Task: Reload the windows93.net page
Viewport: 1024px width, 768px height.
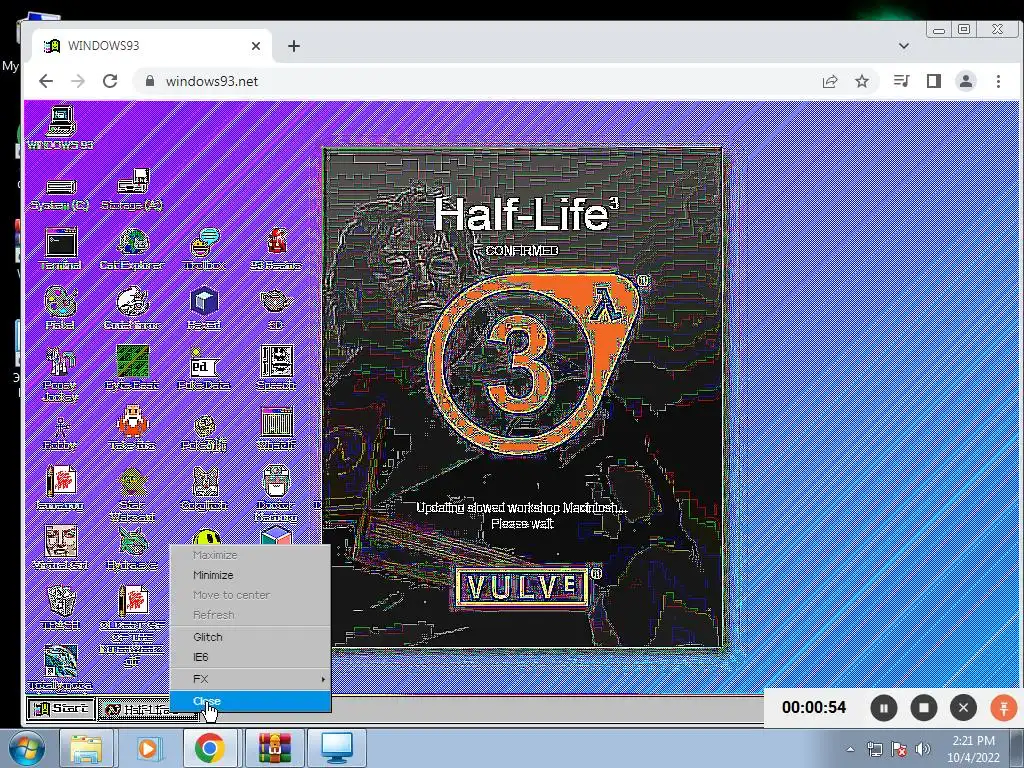Action: click(x=110, y=81)
